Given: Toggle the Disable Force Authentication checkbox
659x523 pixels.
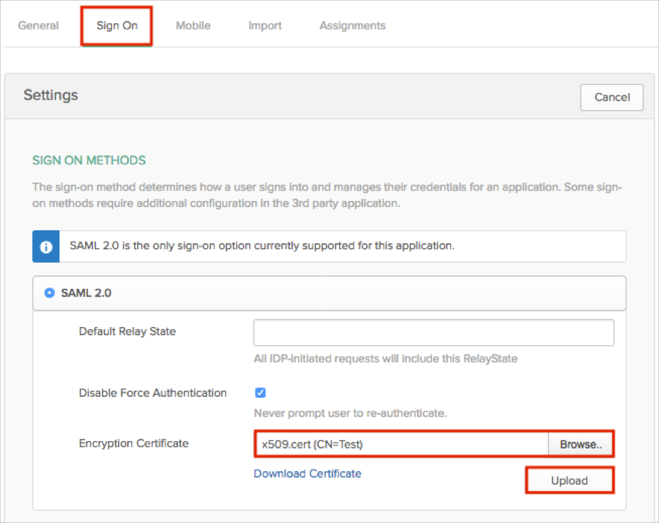Looking at the screenshot, I should pos(260,393).
